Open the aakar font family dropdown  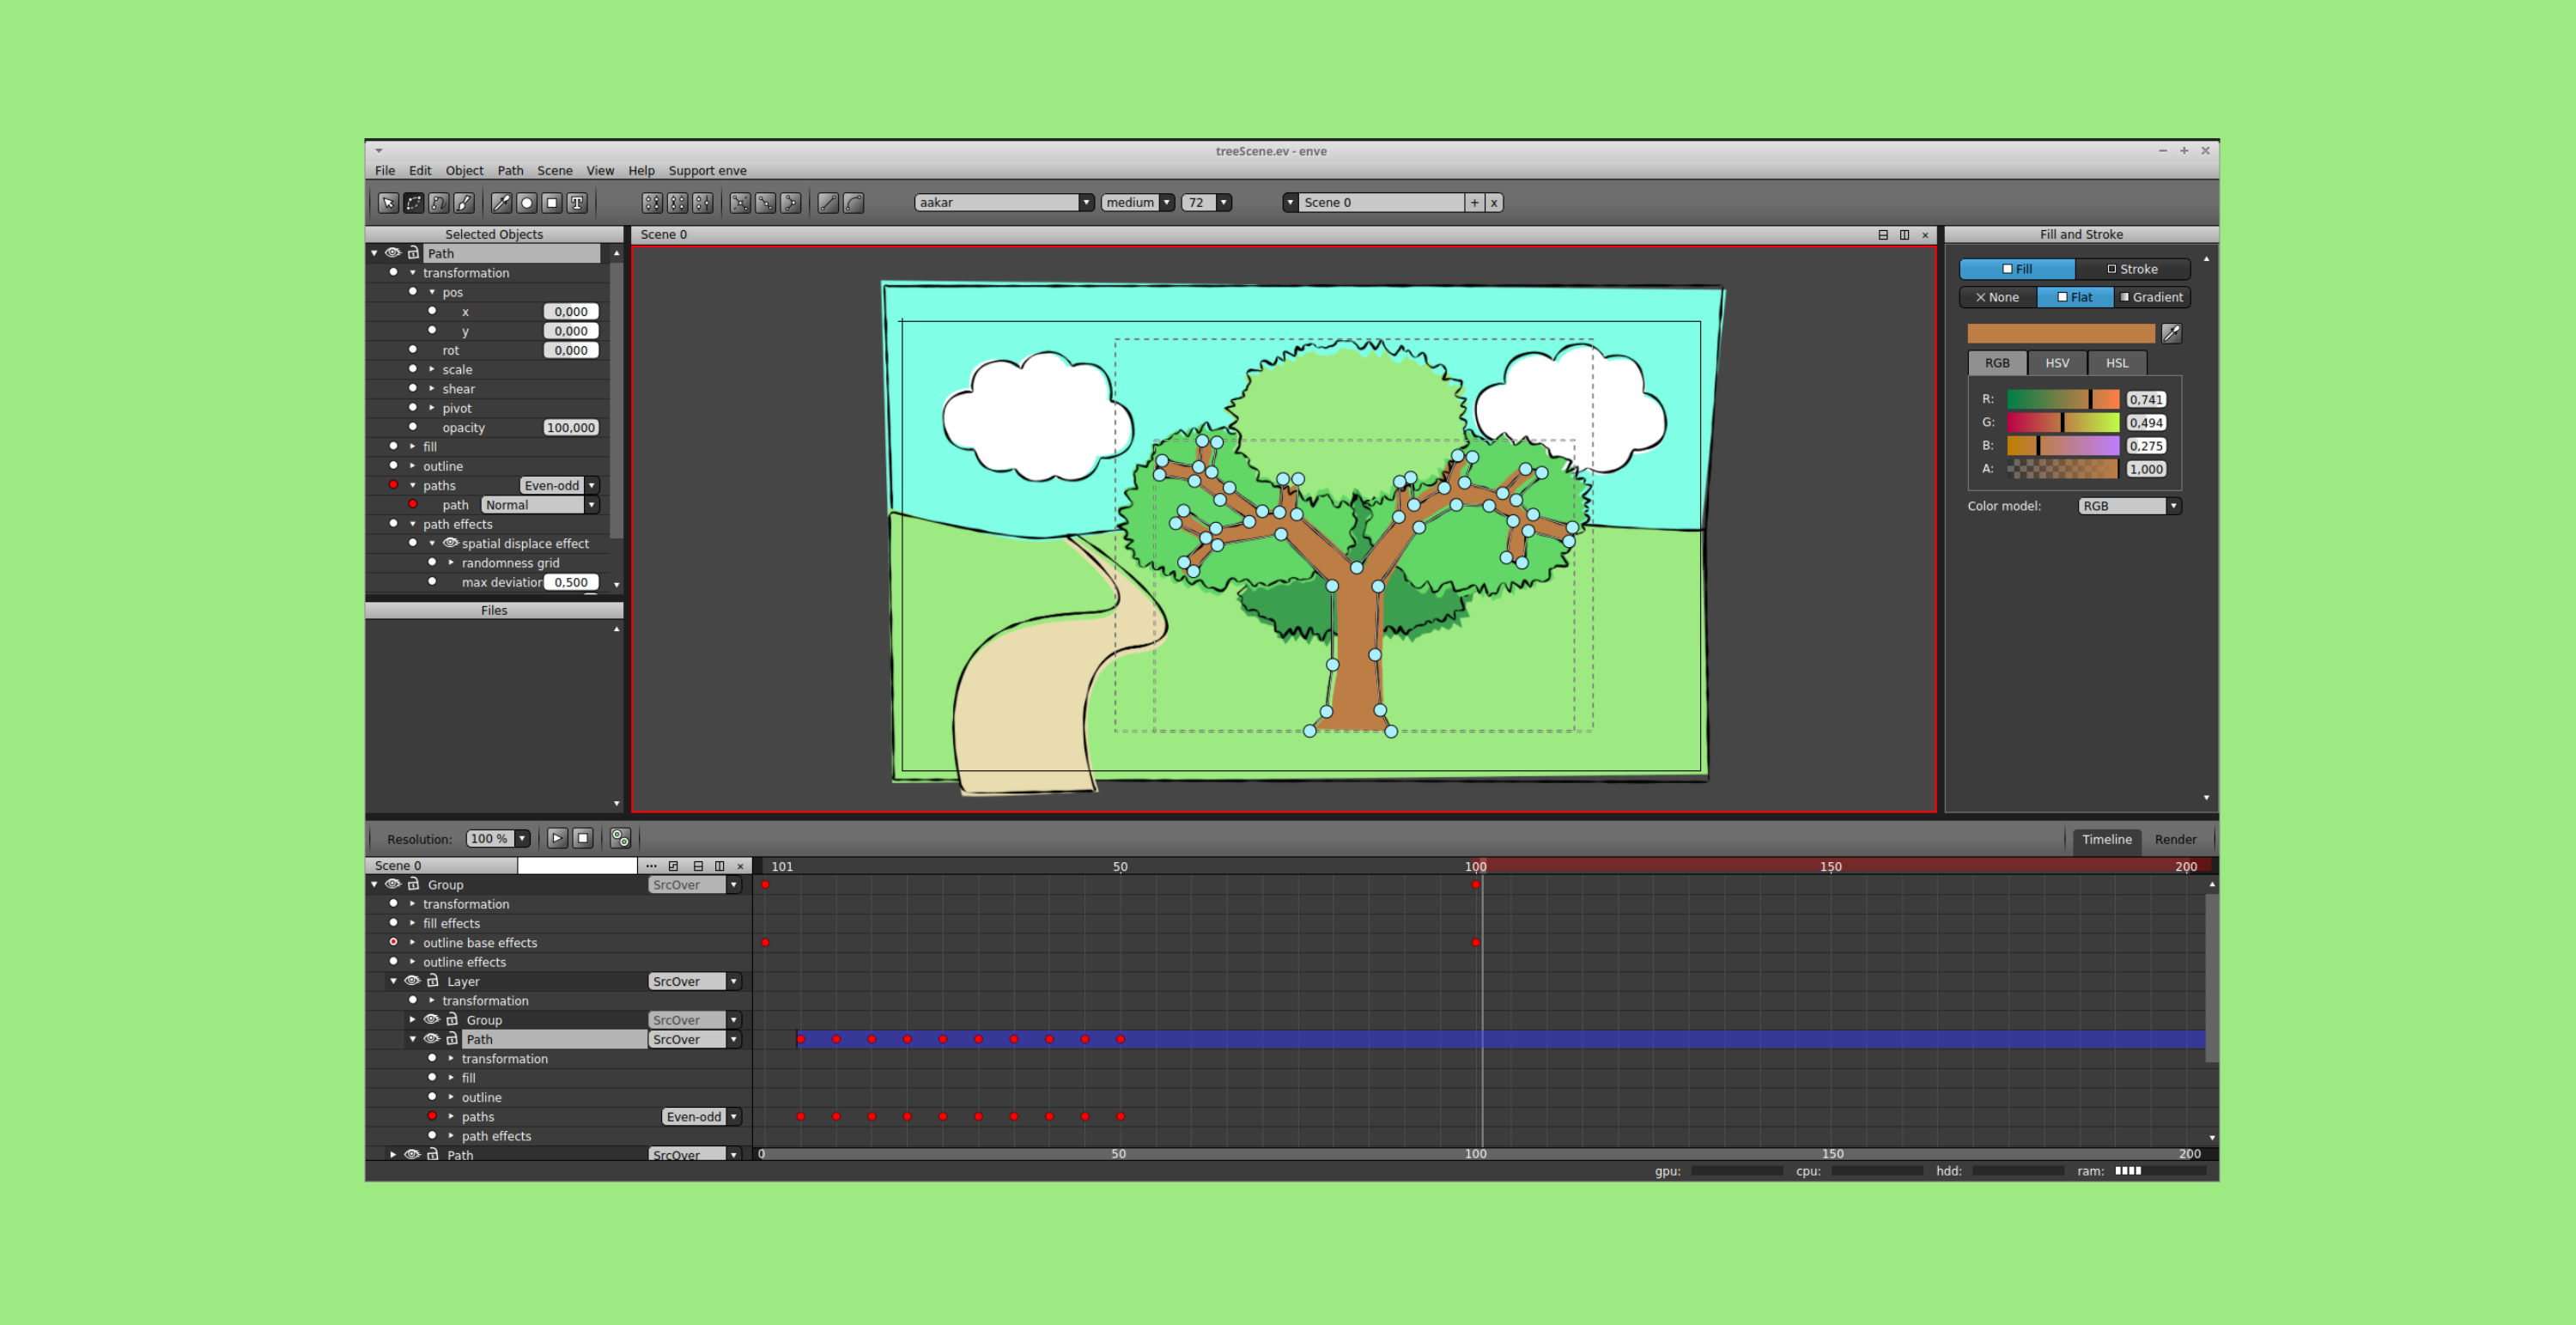point(1004,202)
